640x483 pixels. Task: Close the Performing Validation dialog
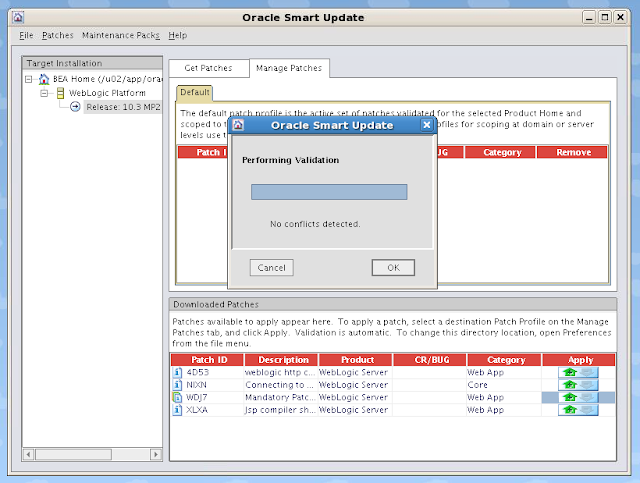[x=427, y=125]
